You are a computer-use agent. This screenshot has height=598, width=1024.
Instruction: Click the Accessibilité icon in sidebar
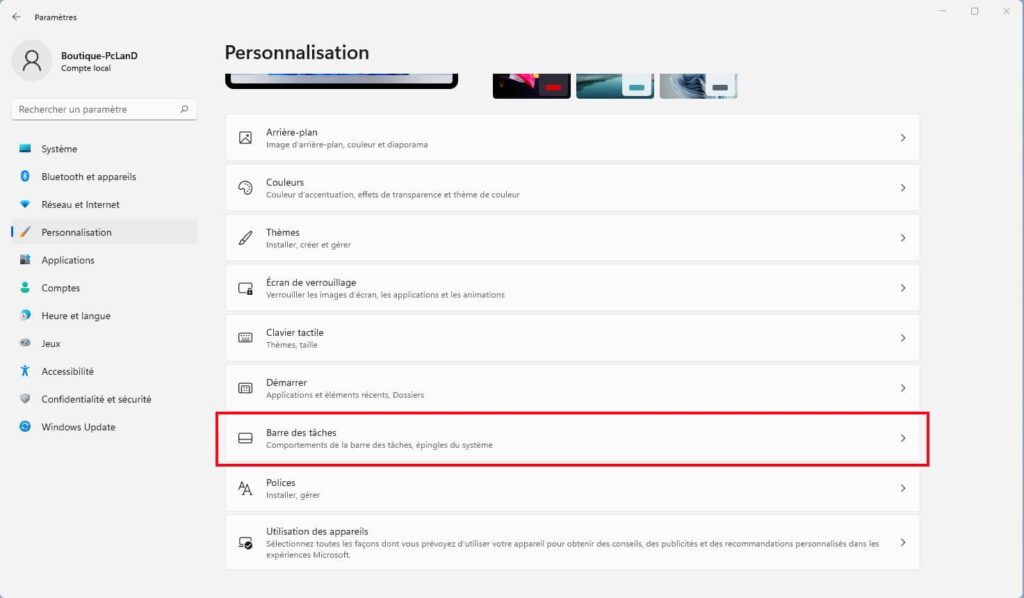pyautogui.click(x=25, y=371)
